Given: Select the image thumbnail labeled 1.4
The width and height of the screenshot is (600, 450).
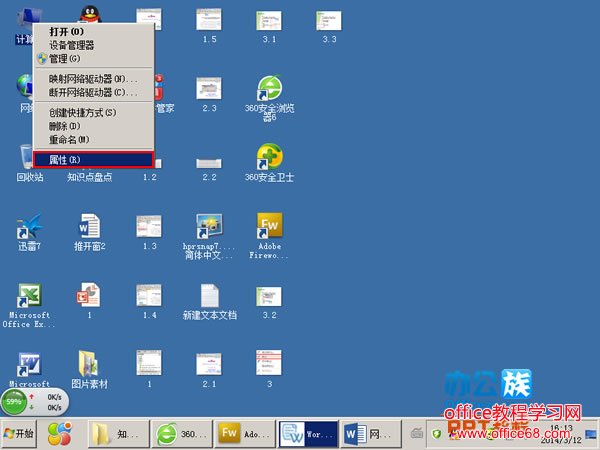Looking at the screenshot, I should [x=149, y=301].
